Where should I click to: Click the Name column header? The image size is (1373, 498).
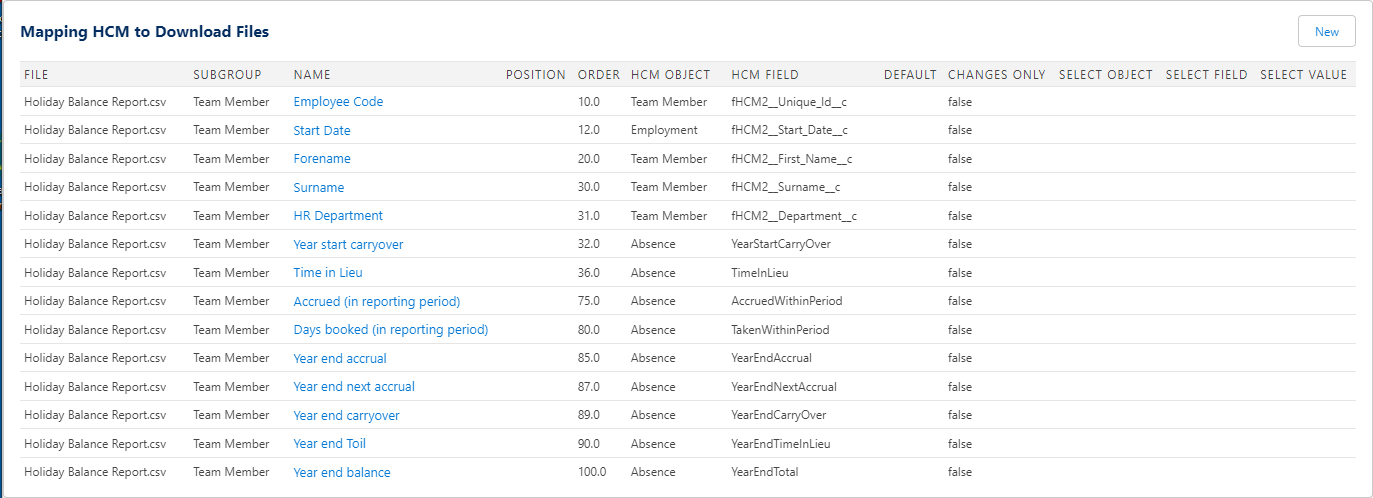(x=312, y=75)
